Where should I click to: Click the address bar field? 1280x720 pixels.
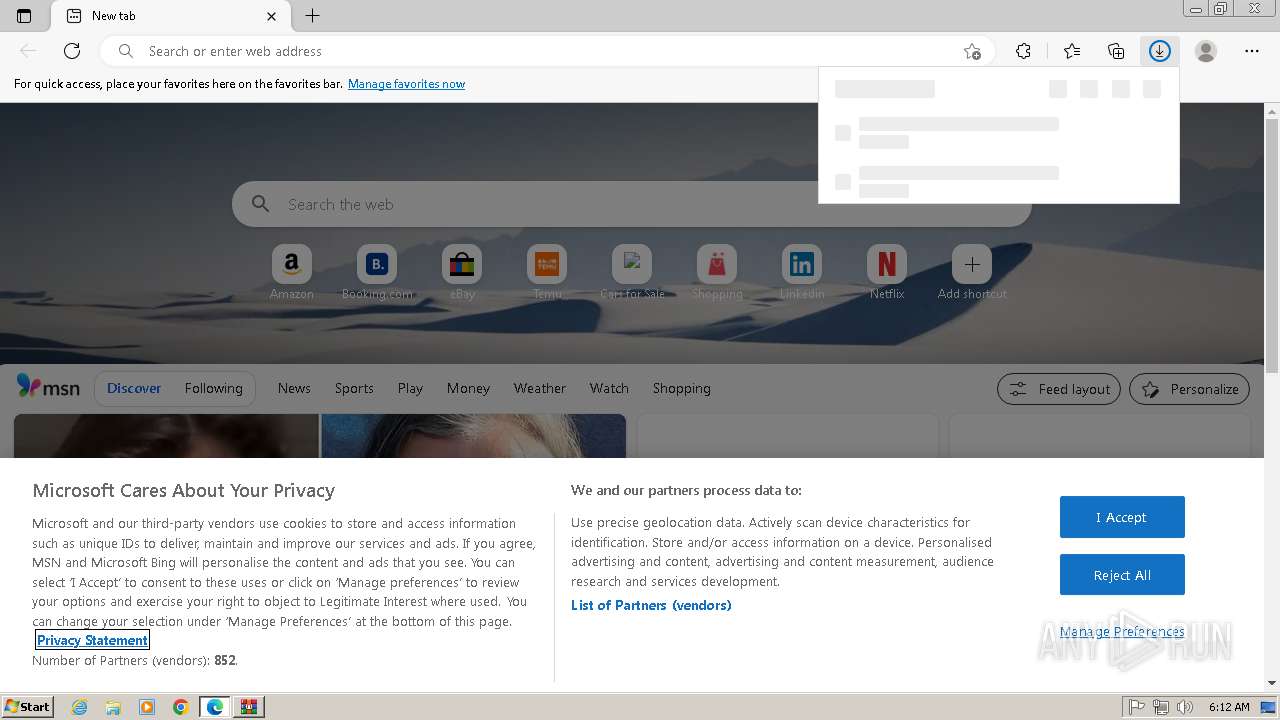coord(546,51)
